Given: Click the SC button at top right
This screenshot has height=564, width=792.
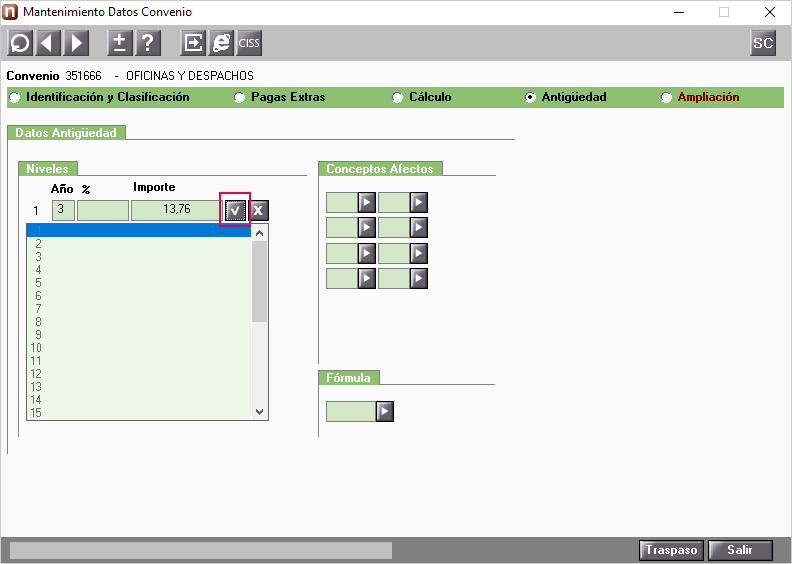Looking at the screenshot, I should coord(763,43).
